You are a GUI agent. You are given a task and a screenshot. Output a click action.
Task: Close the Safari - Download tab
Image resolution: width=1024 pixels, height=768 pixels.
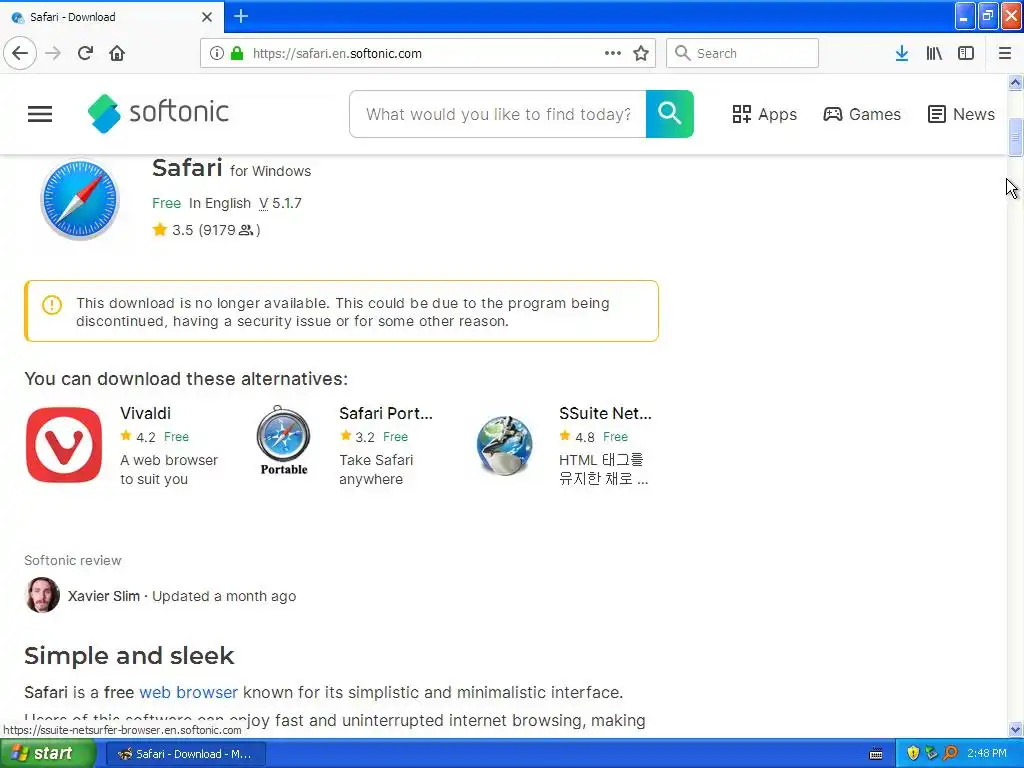pos(207,17)
